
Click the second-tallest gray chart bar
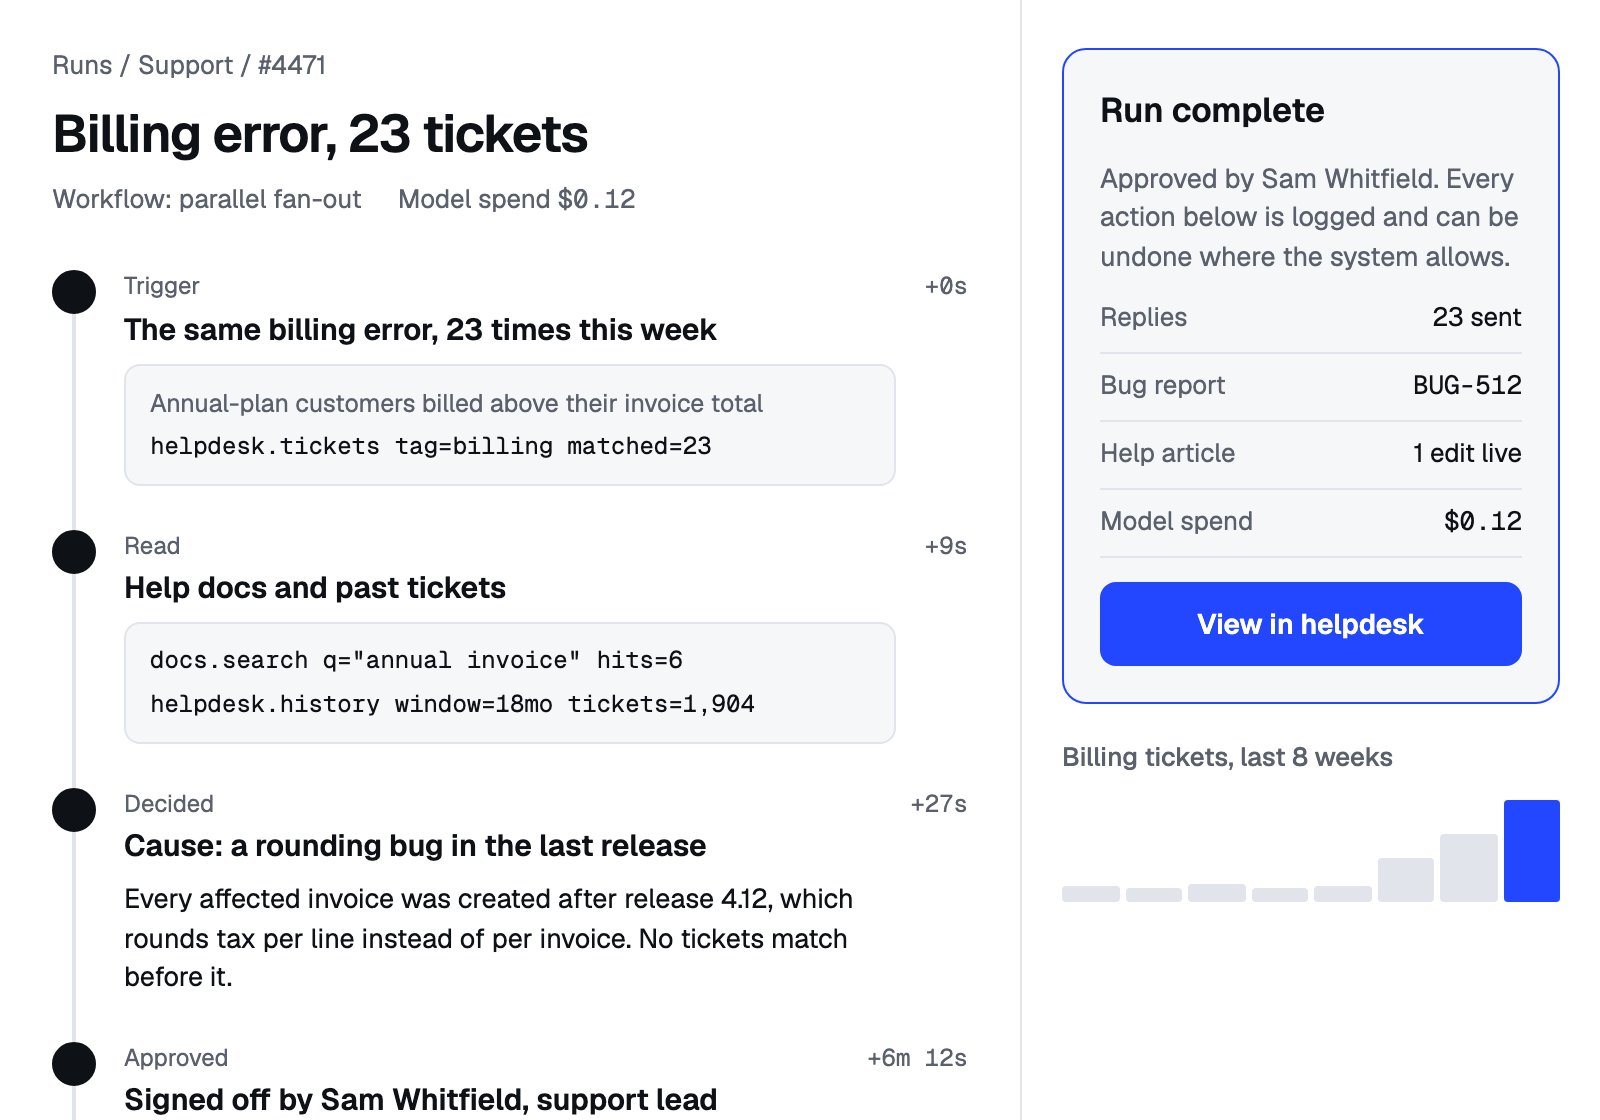1406,880
